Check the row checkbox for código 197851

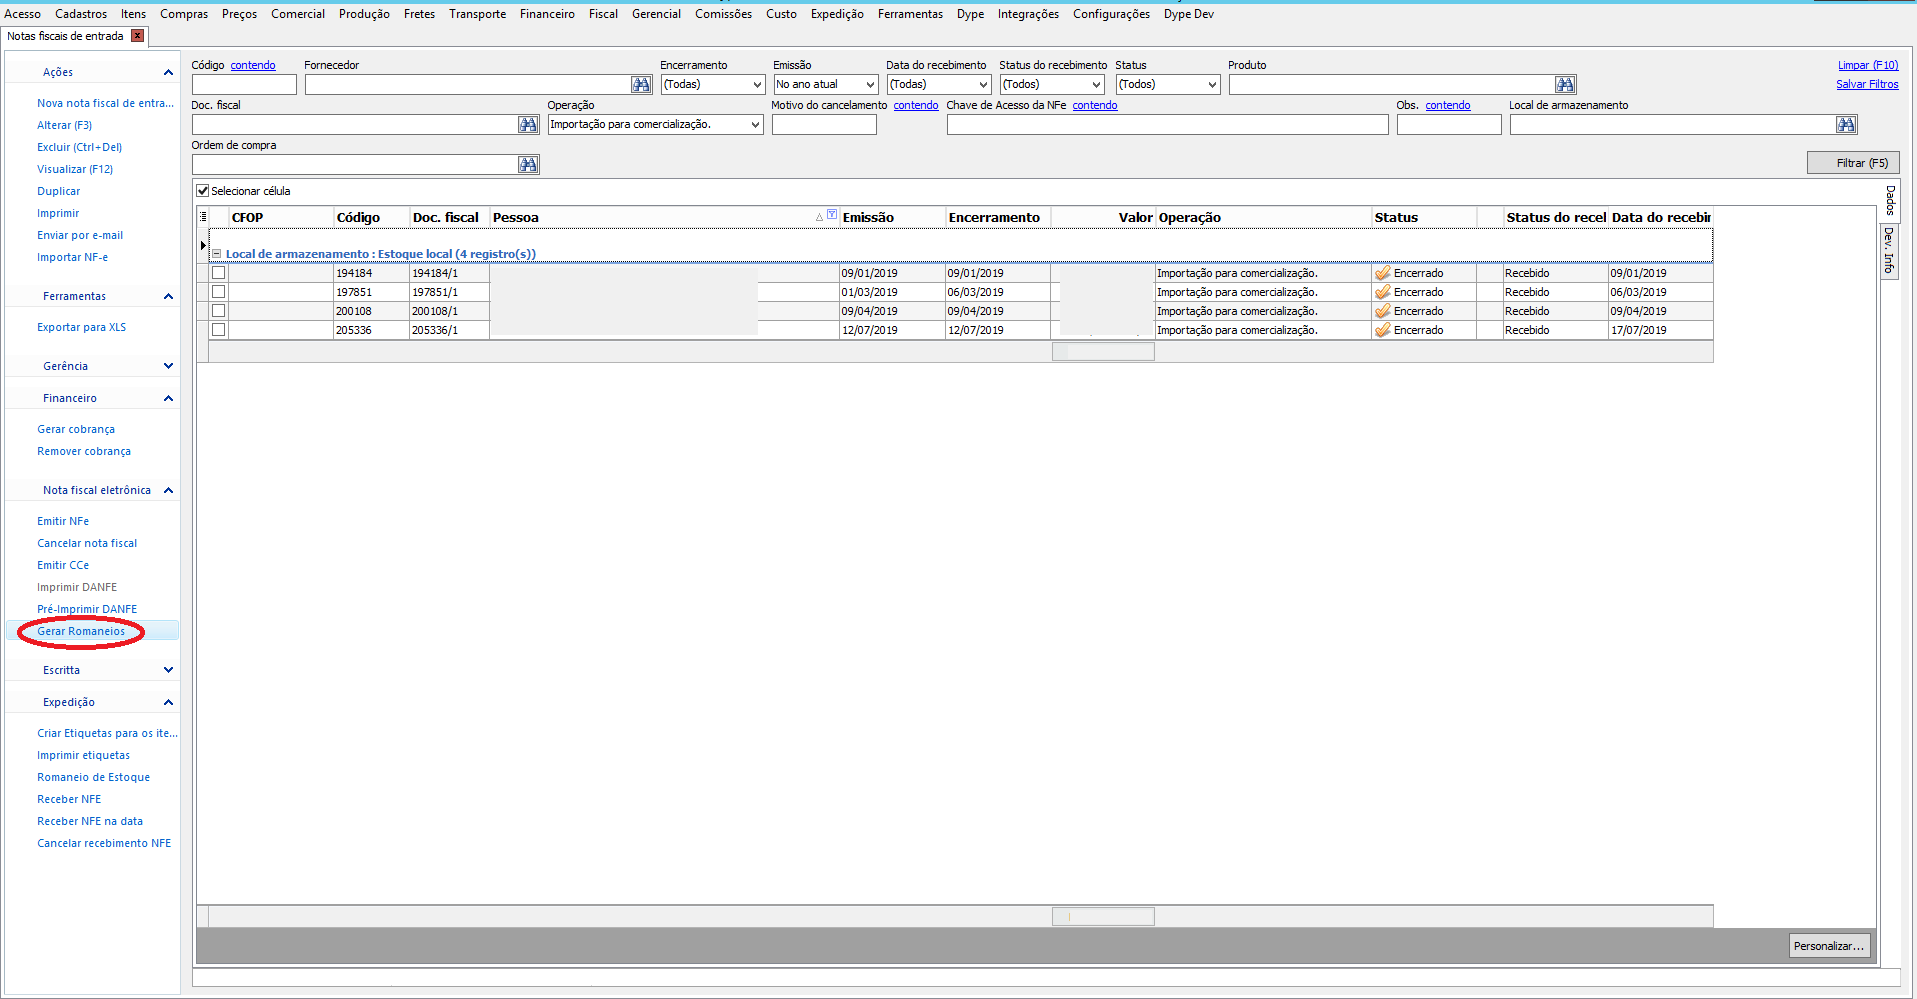click(x=218, y=292)
